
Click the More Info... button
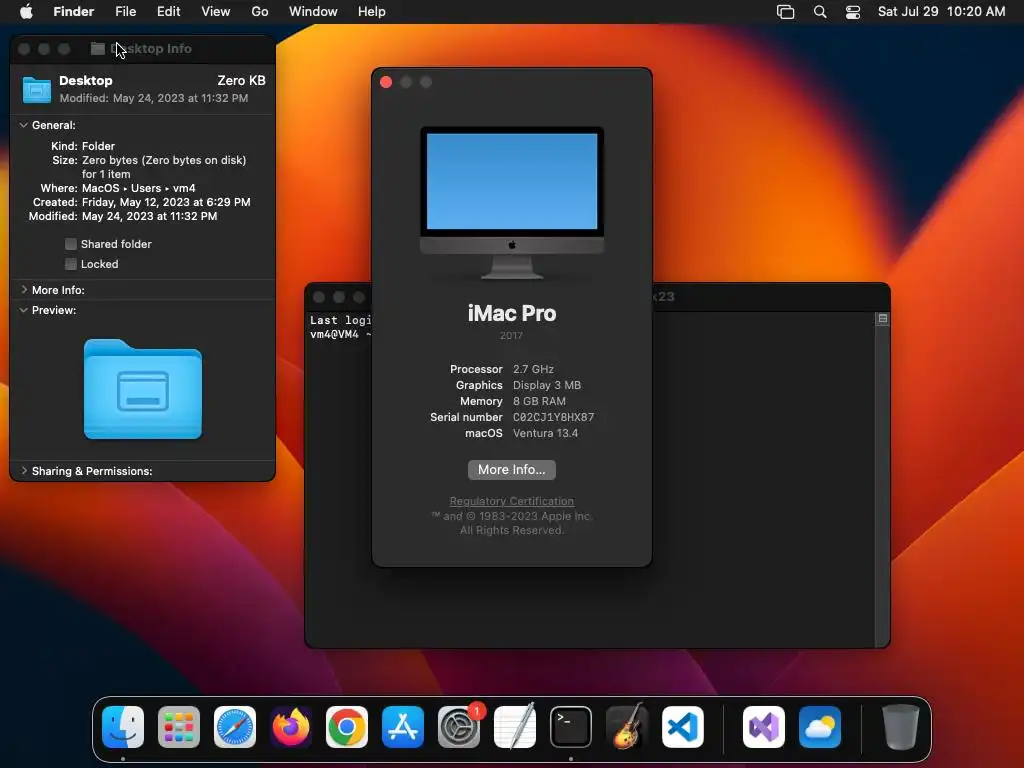click(x=512, y=470)
